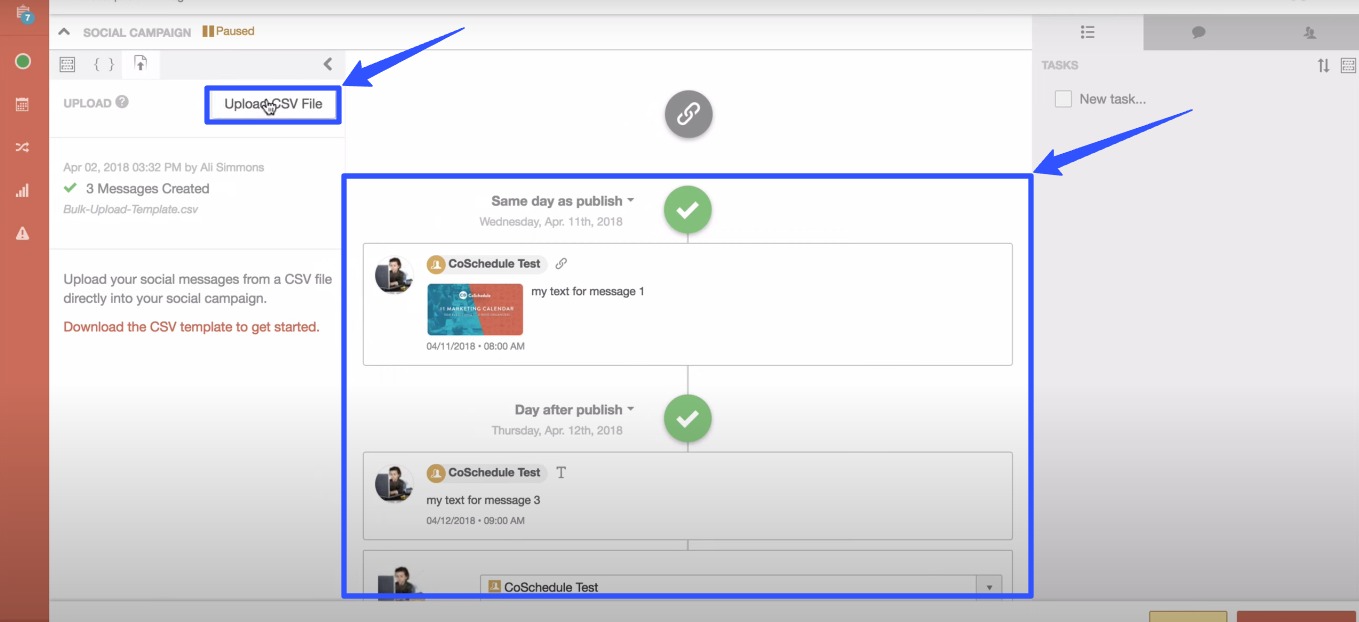Click the green checkmark next to Same day as publish

(x=687, y=209)
